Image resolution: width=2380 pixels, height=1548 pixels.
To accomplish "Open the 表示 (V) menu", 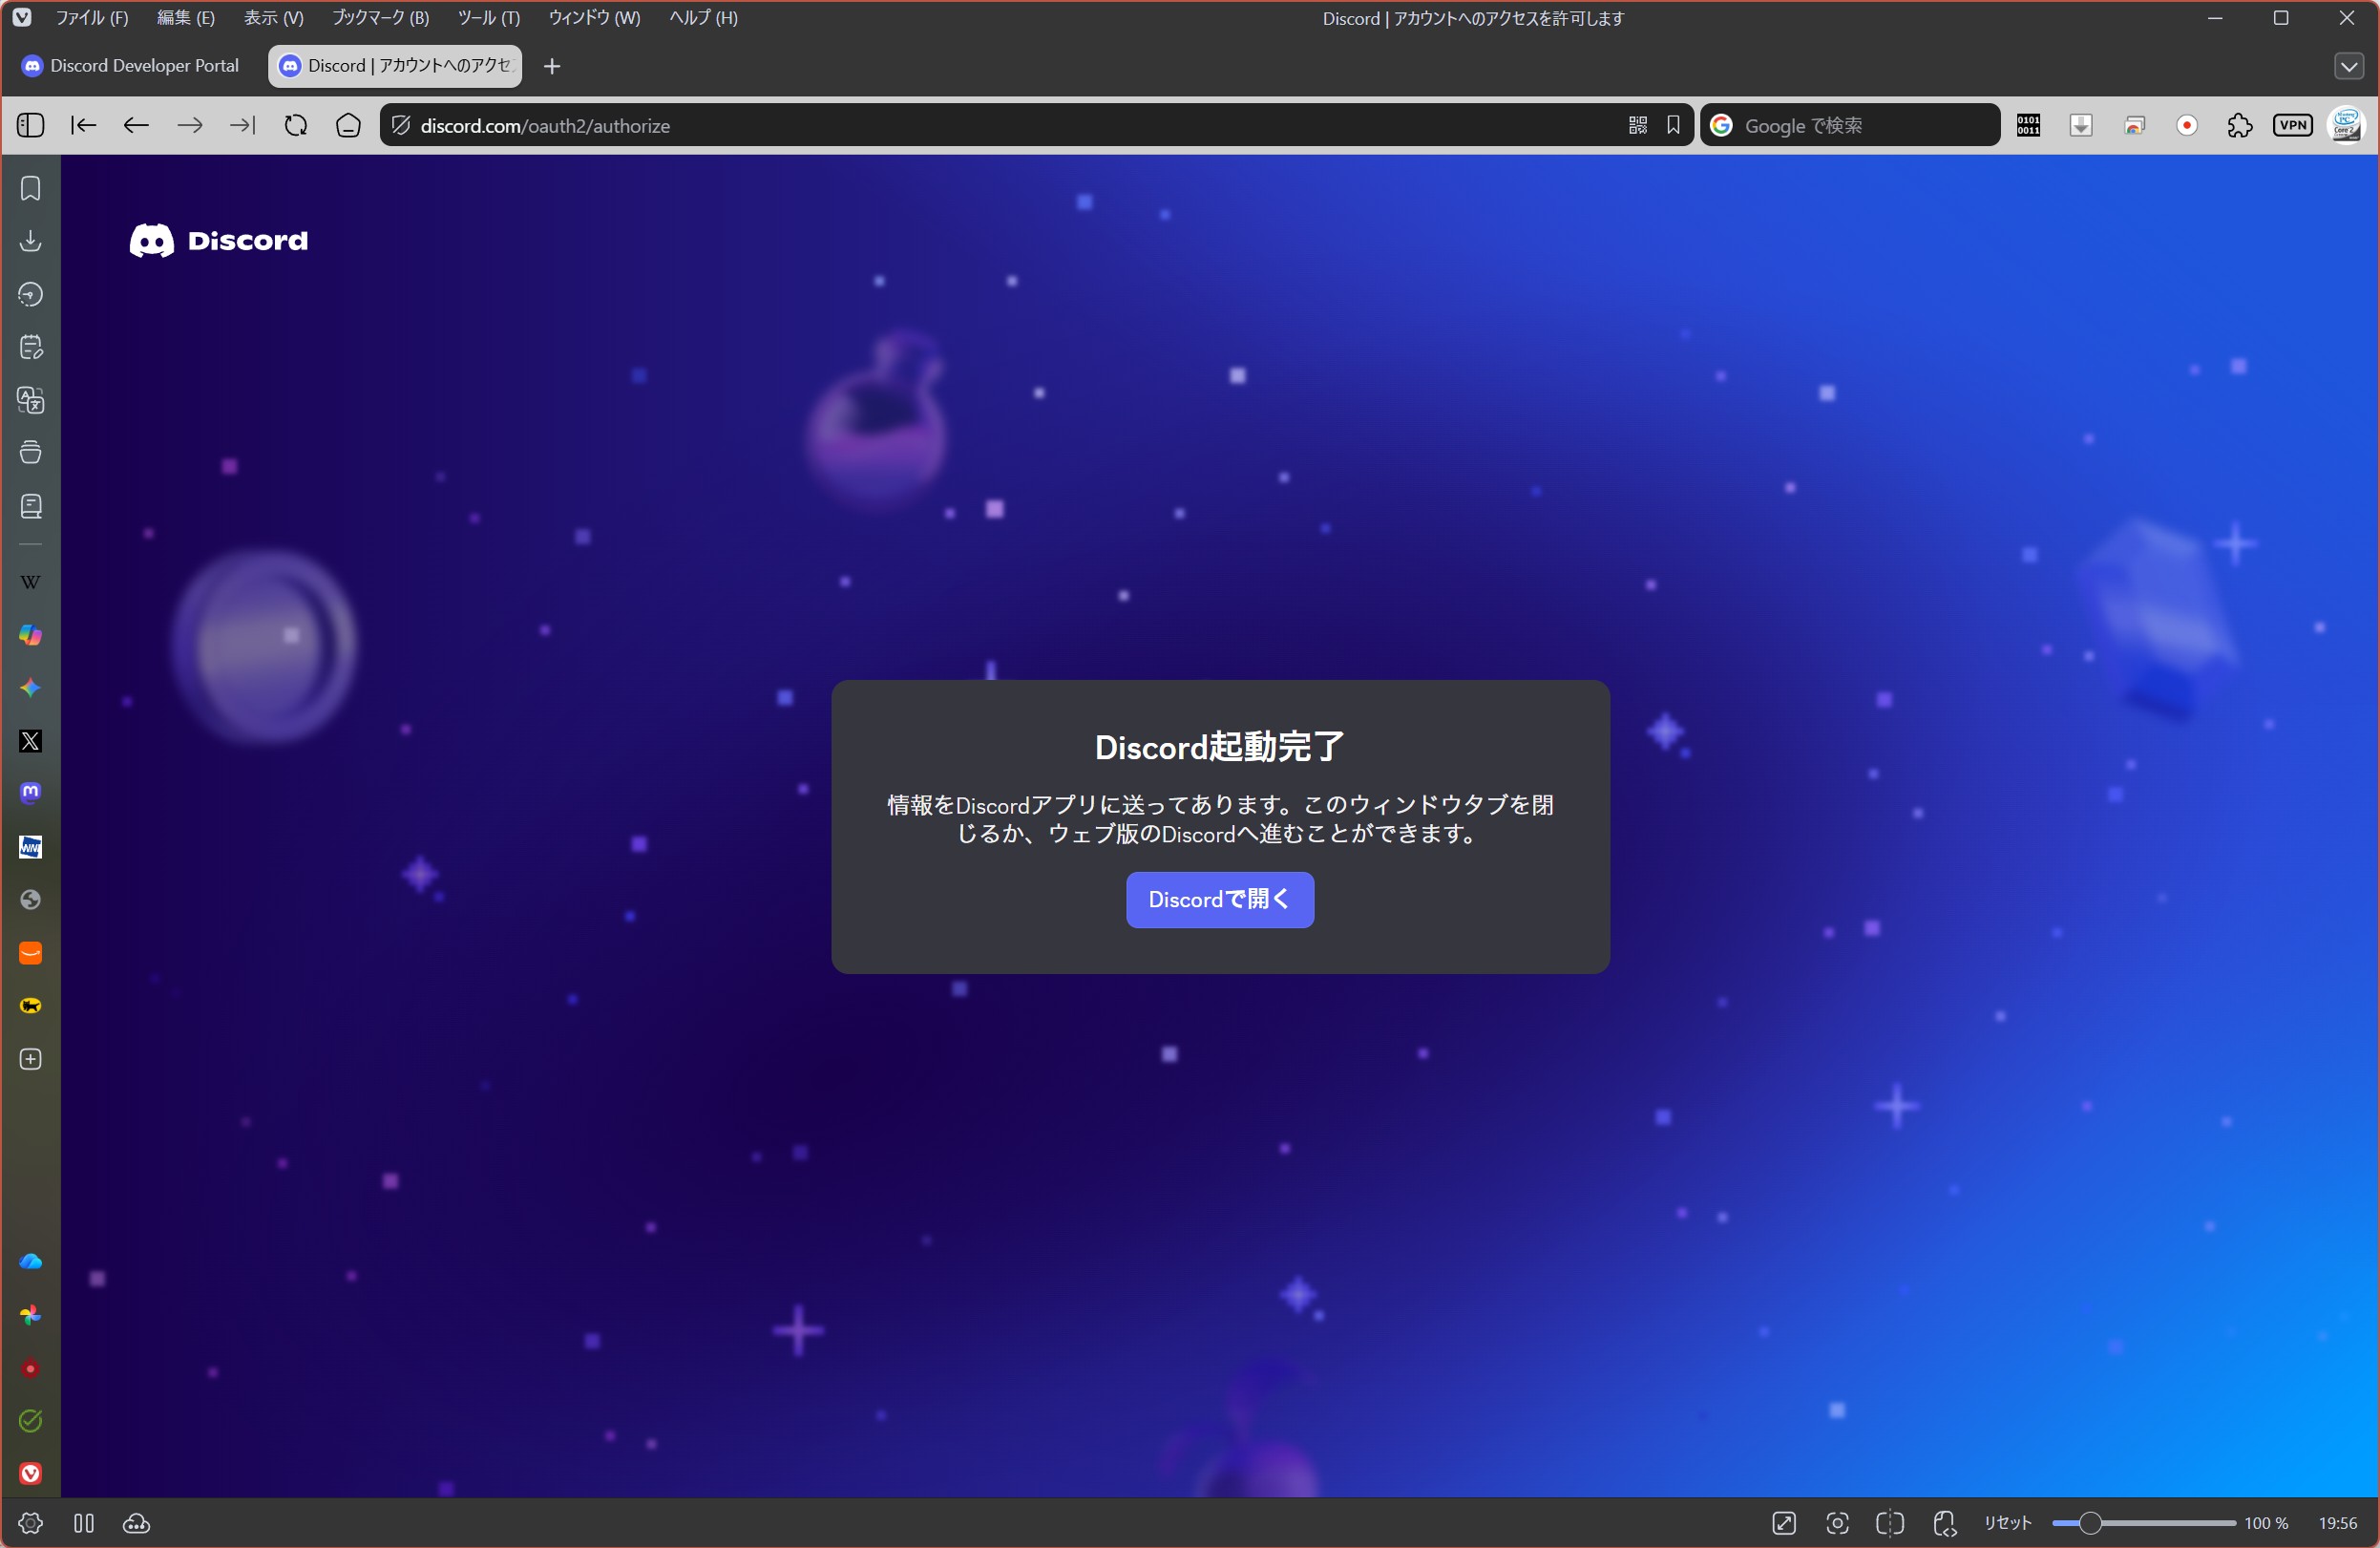I will tap(274, 18).
